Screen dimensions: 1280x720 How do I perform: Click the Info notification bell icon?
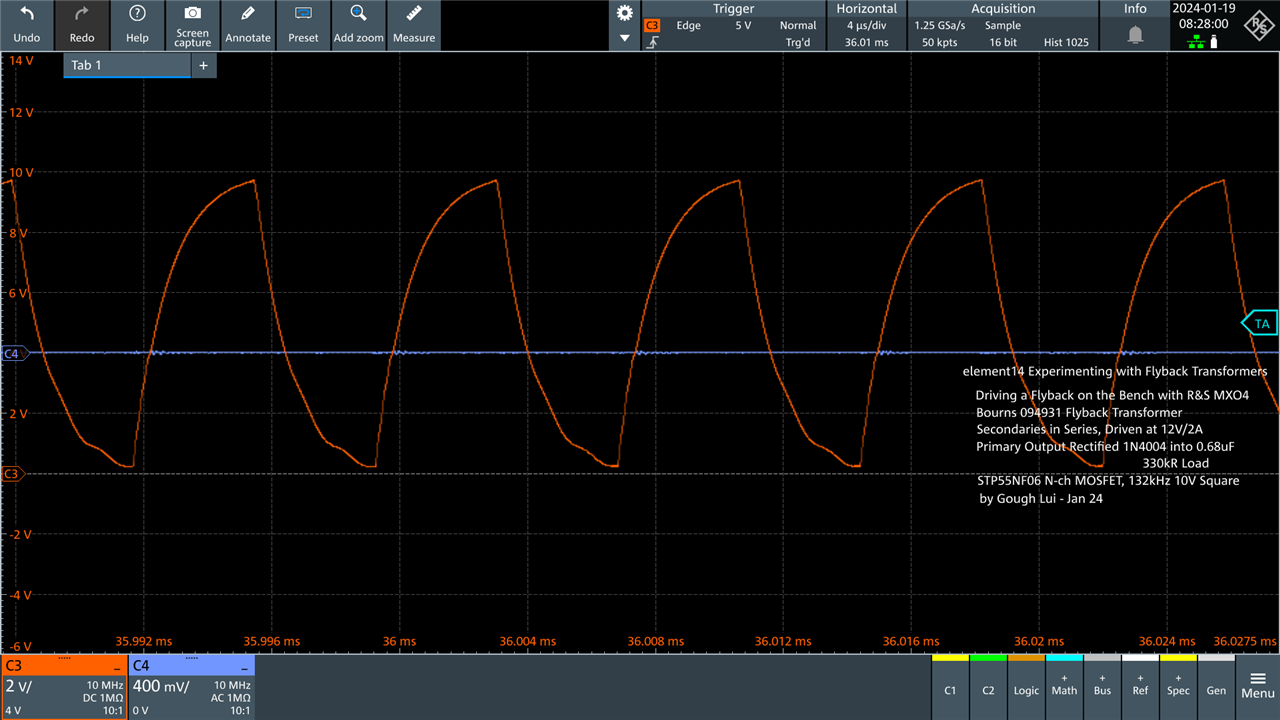tap(1135, 35)
